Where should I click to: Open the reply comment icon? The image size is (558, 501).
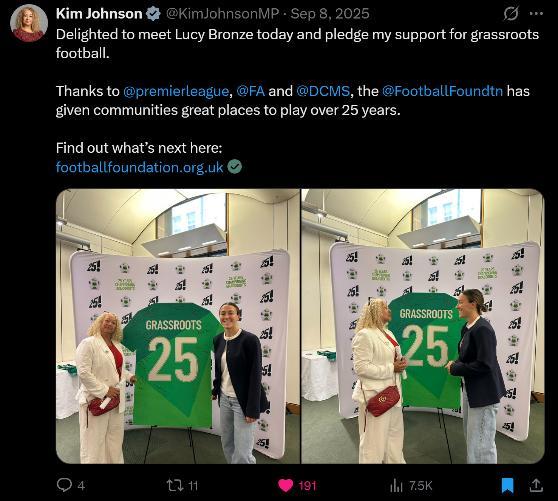64,485
